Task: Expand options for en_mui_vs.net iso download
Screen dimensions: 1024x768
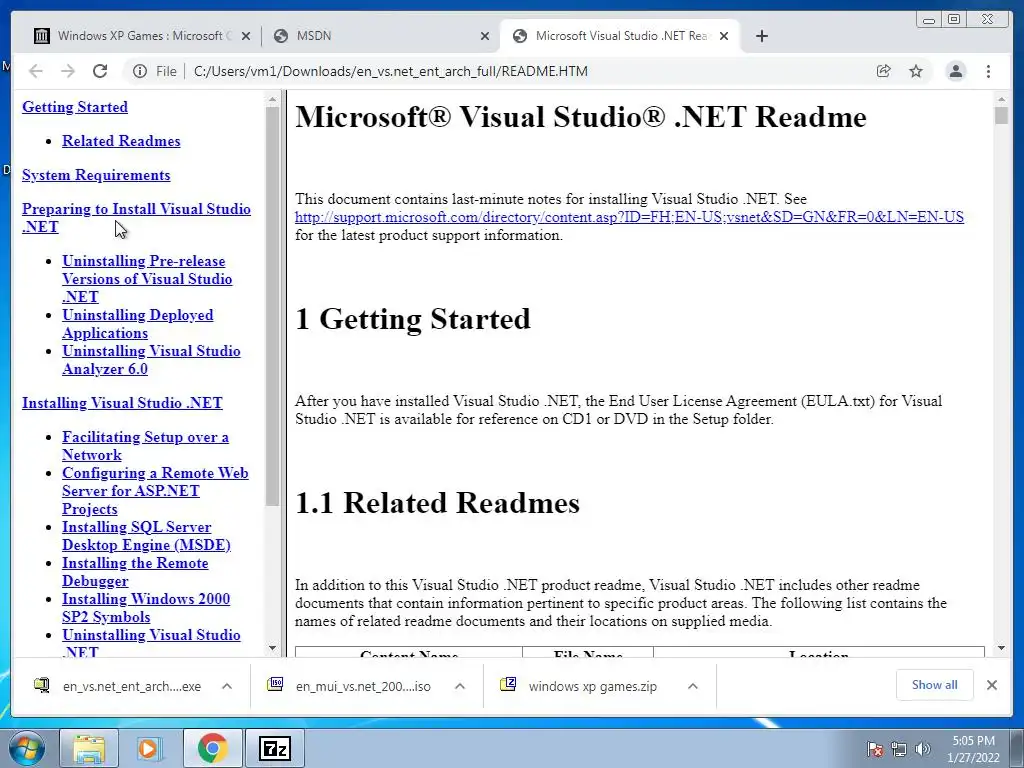Action: (x=460, y=686)
